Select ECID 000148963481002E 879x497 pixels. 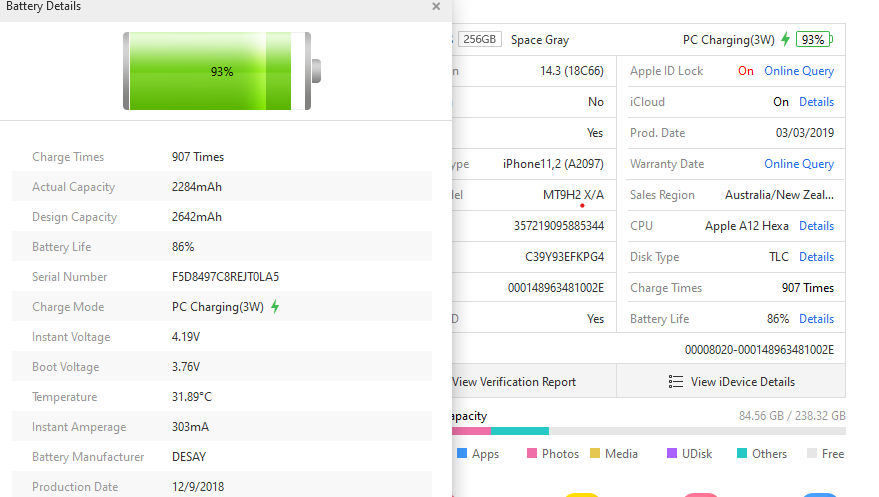coord(556,288)
